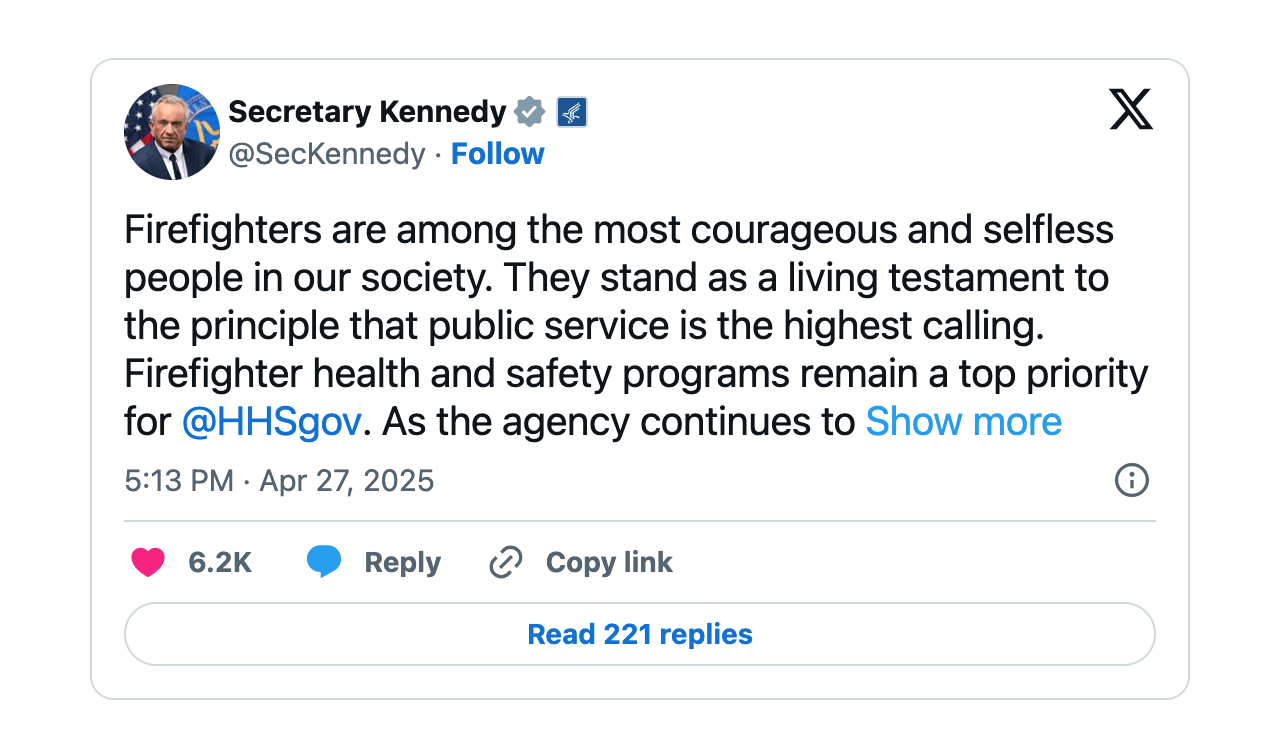Open the 5:13 PM Apr 27 timestamp

pos(279,481)
